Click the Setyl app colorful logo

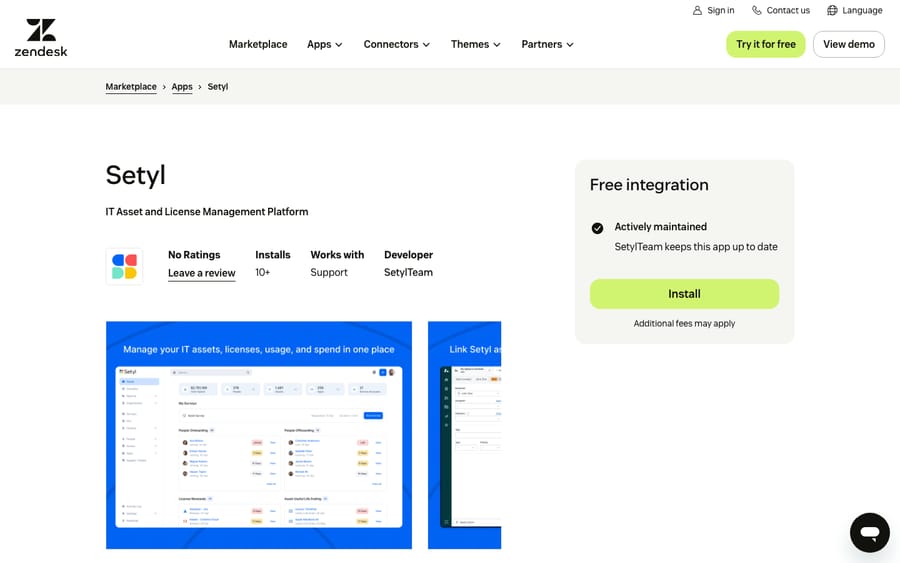[125, 266]
